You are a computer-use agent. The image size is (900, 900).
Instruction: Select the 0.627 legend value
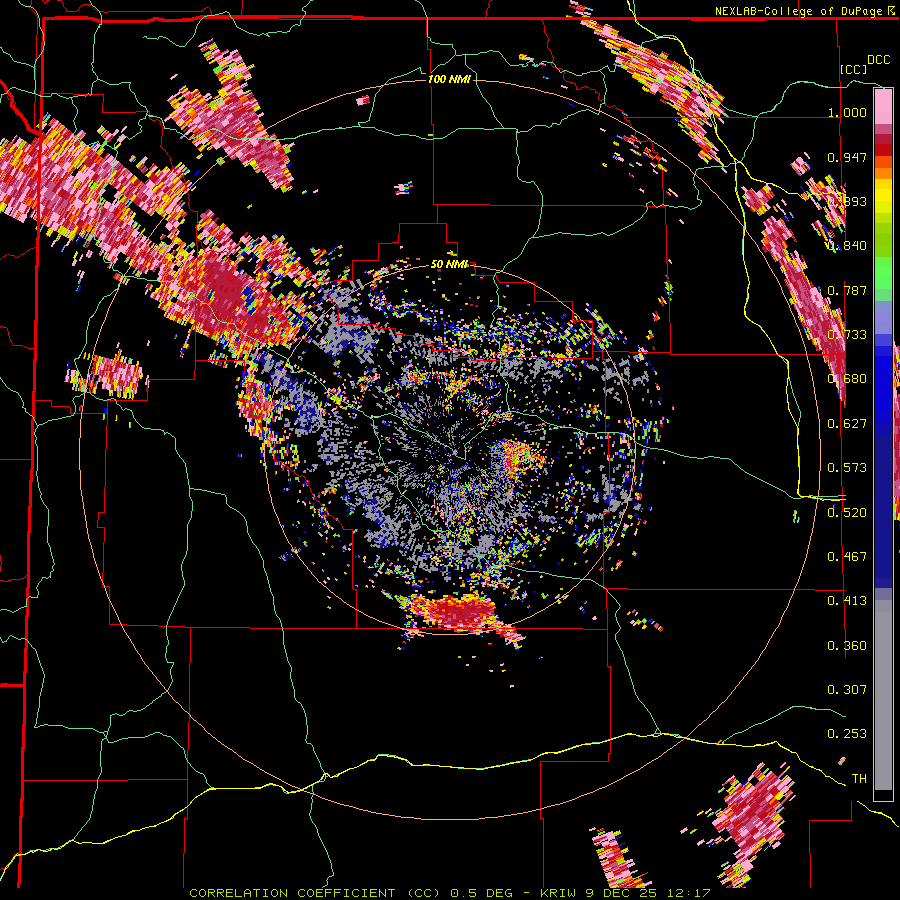847,424
